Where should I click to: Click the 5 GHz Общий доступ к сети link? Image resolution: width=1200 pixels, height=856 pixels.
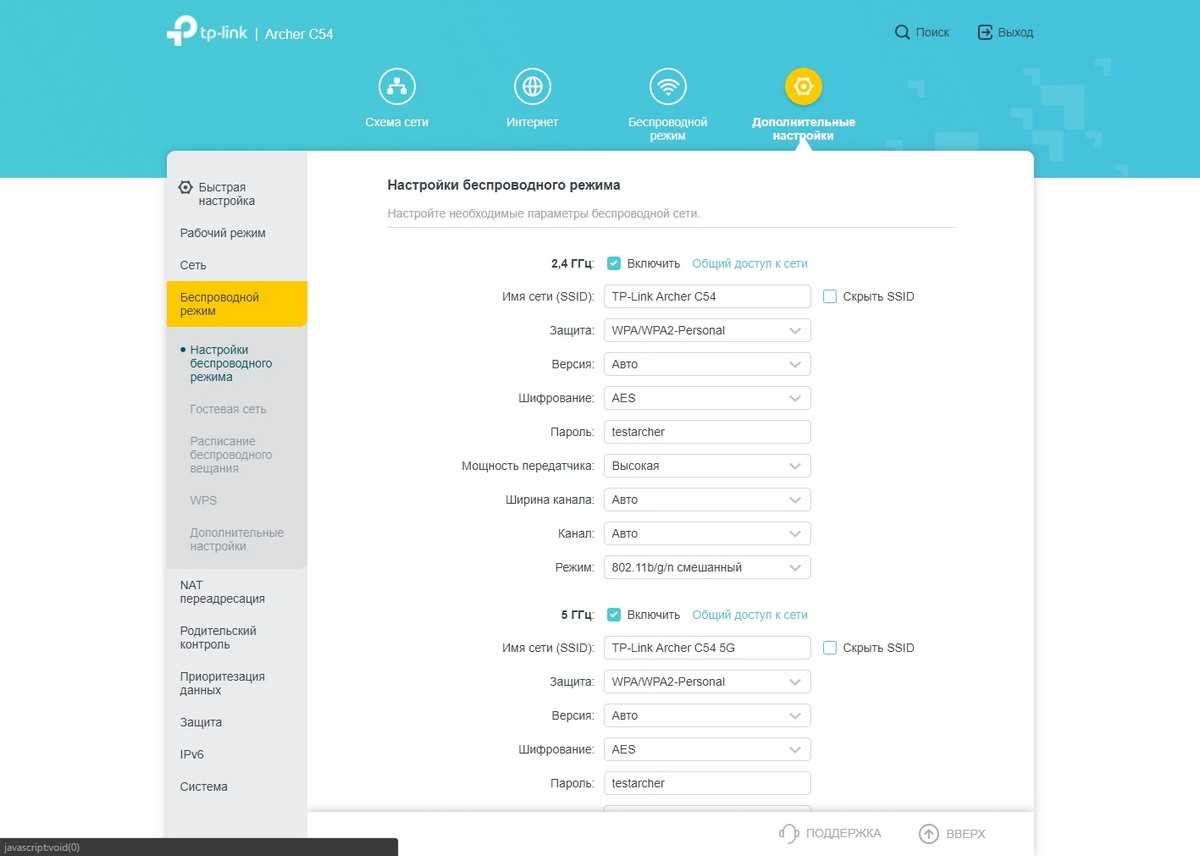(749, 615)
